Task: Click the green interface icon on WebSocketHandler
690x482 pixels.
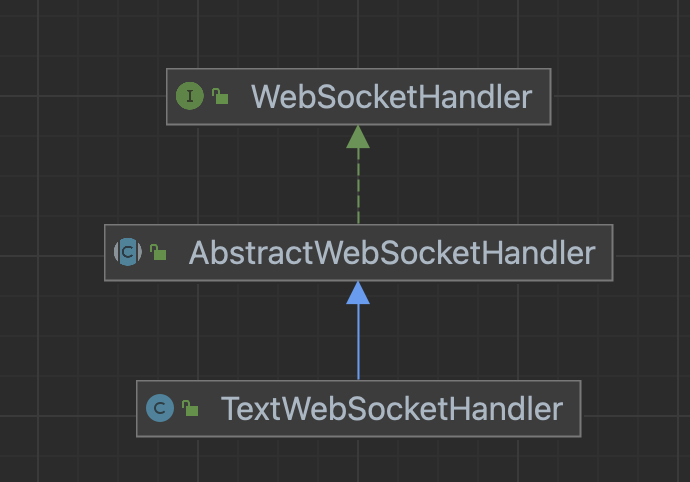Action: tap(190, 96)
